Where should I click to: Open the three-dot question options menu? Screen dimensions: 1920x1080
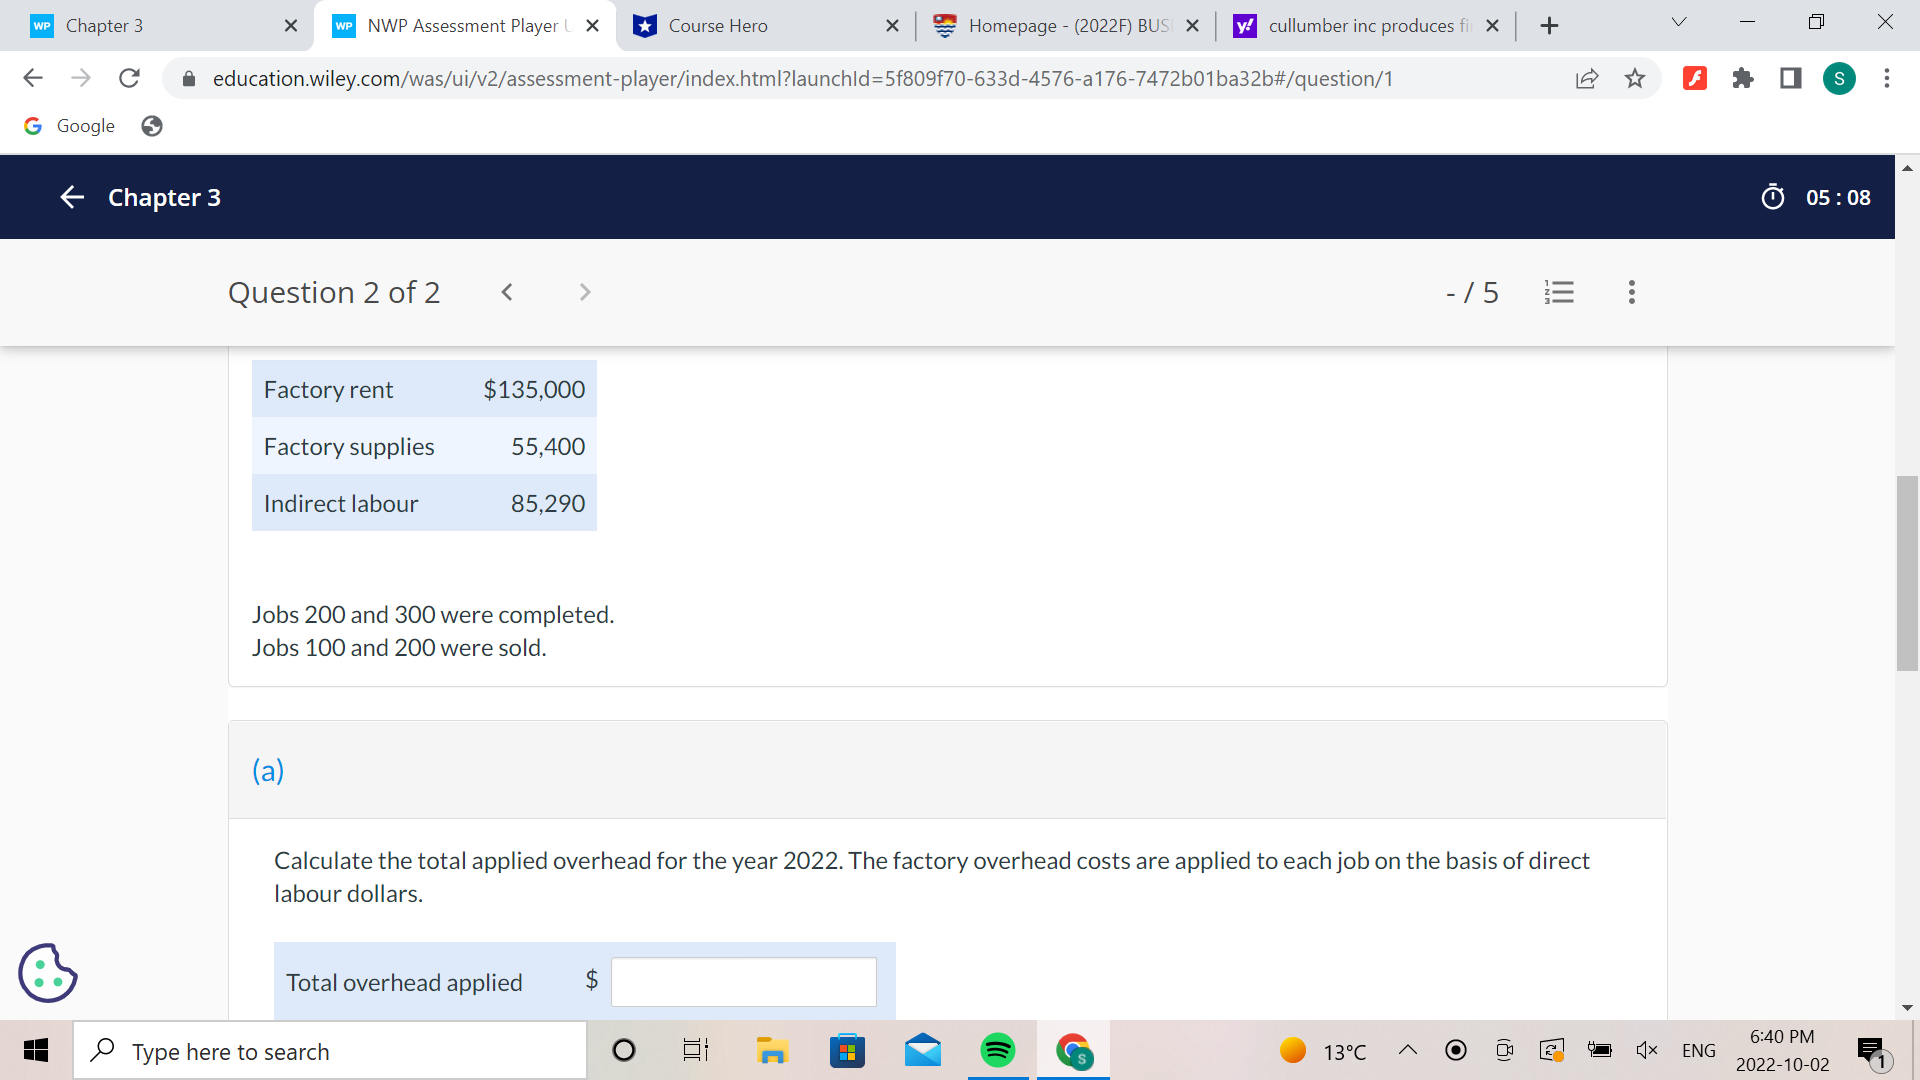click(1631, 292)
